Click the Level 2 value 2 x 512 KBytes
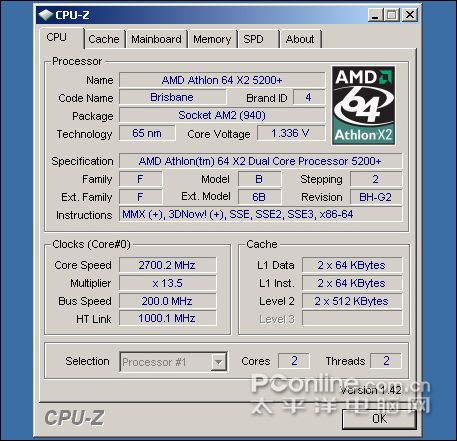Screen dimensions: 457x441 (352, 301)
